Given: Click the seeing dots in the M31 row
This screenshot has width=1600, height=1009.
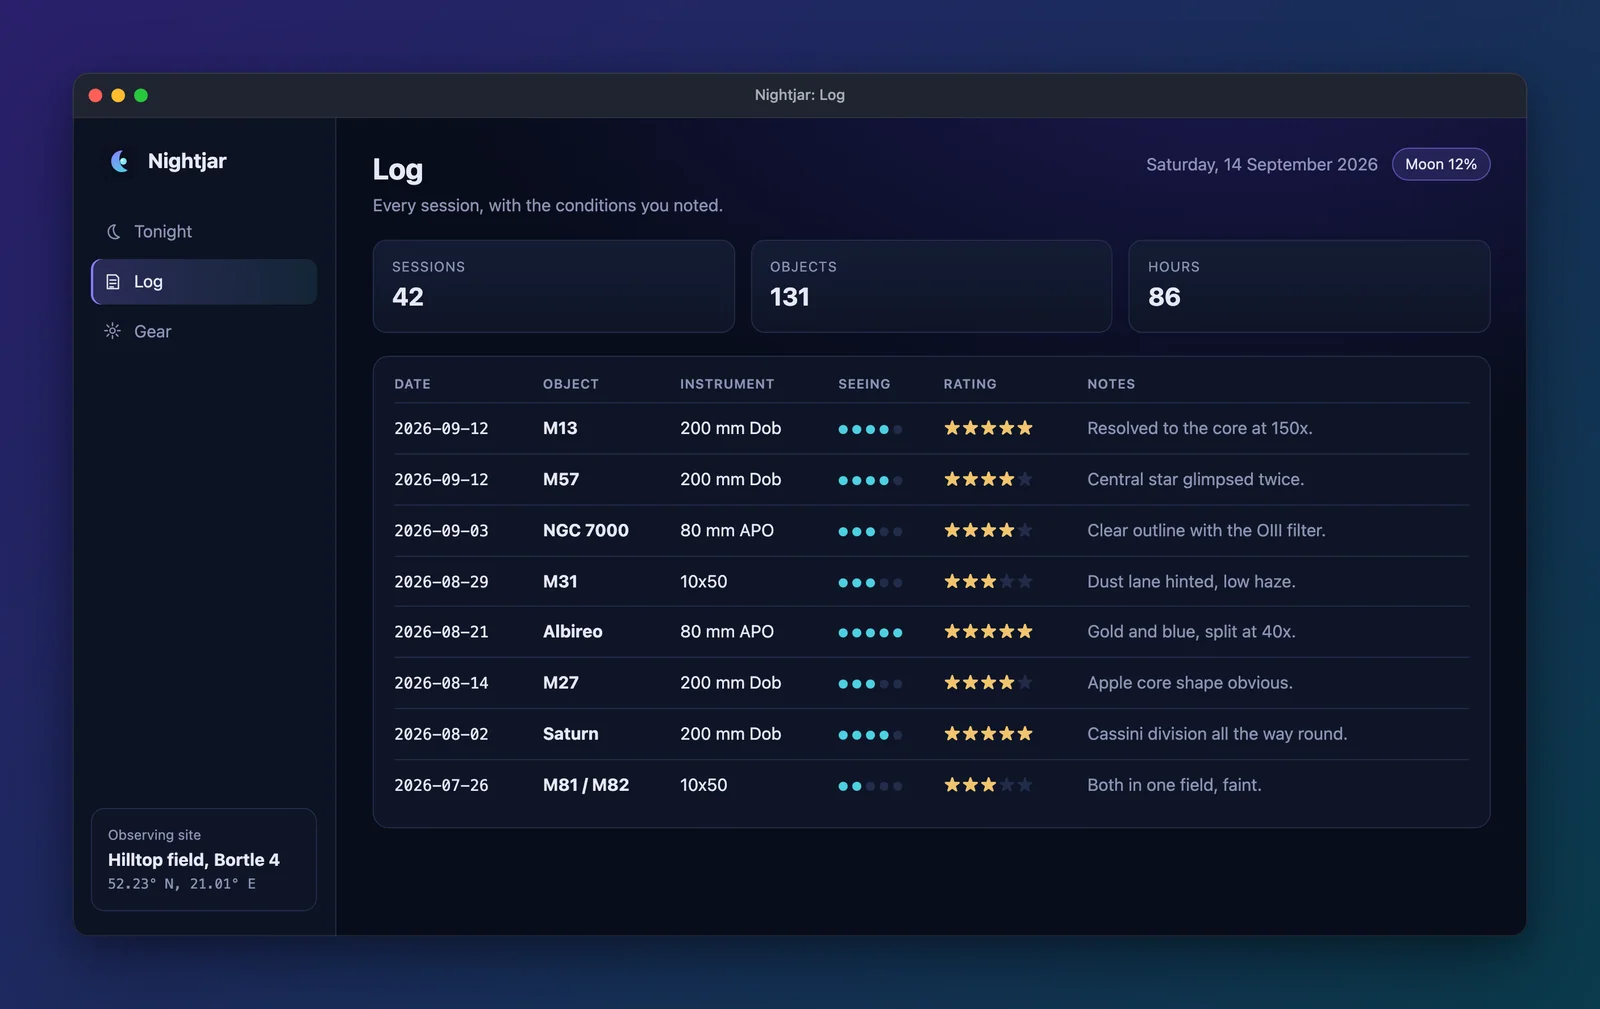Looking at the screenshot, I should tap(870, 582).
